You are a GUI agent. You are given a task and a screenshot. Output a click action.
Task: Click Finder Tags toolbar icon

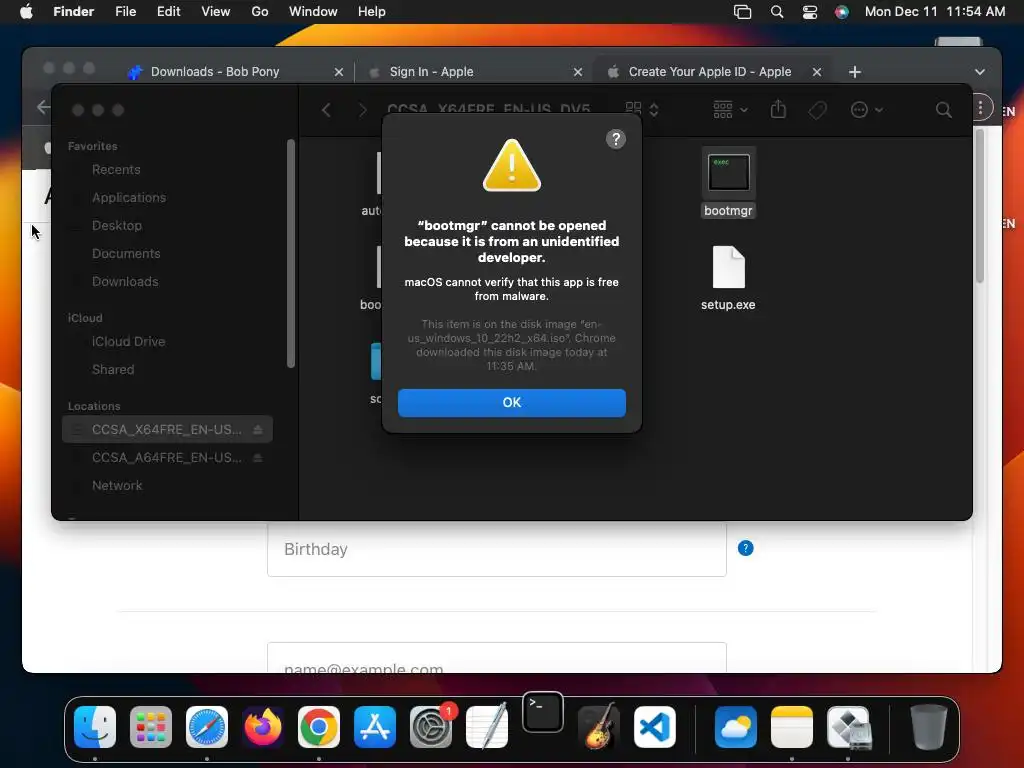pos(818,110)
